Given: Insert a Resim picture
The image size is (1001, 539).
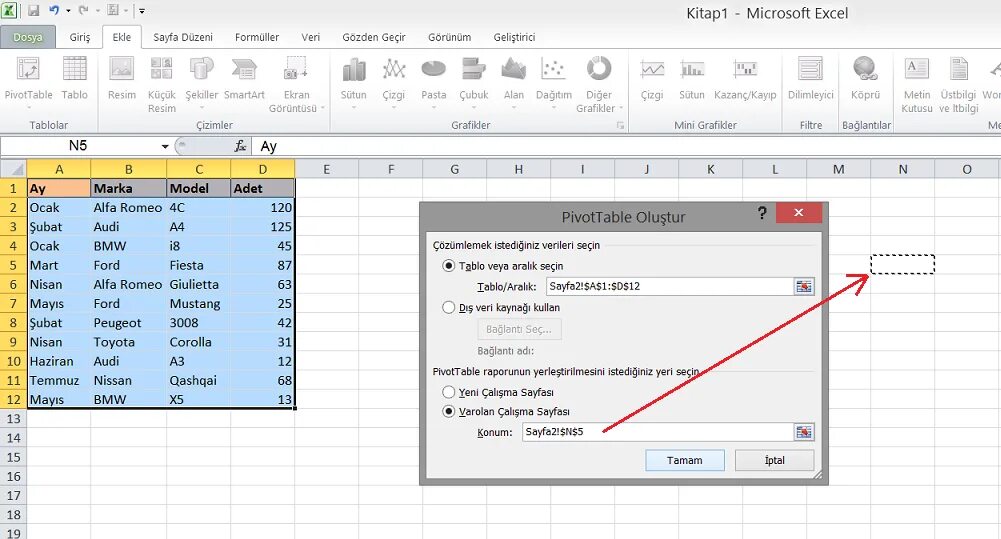Looking at the screenshot, I should pos(121,80).
